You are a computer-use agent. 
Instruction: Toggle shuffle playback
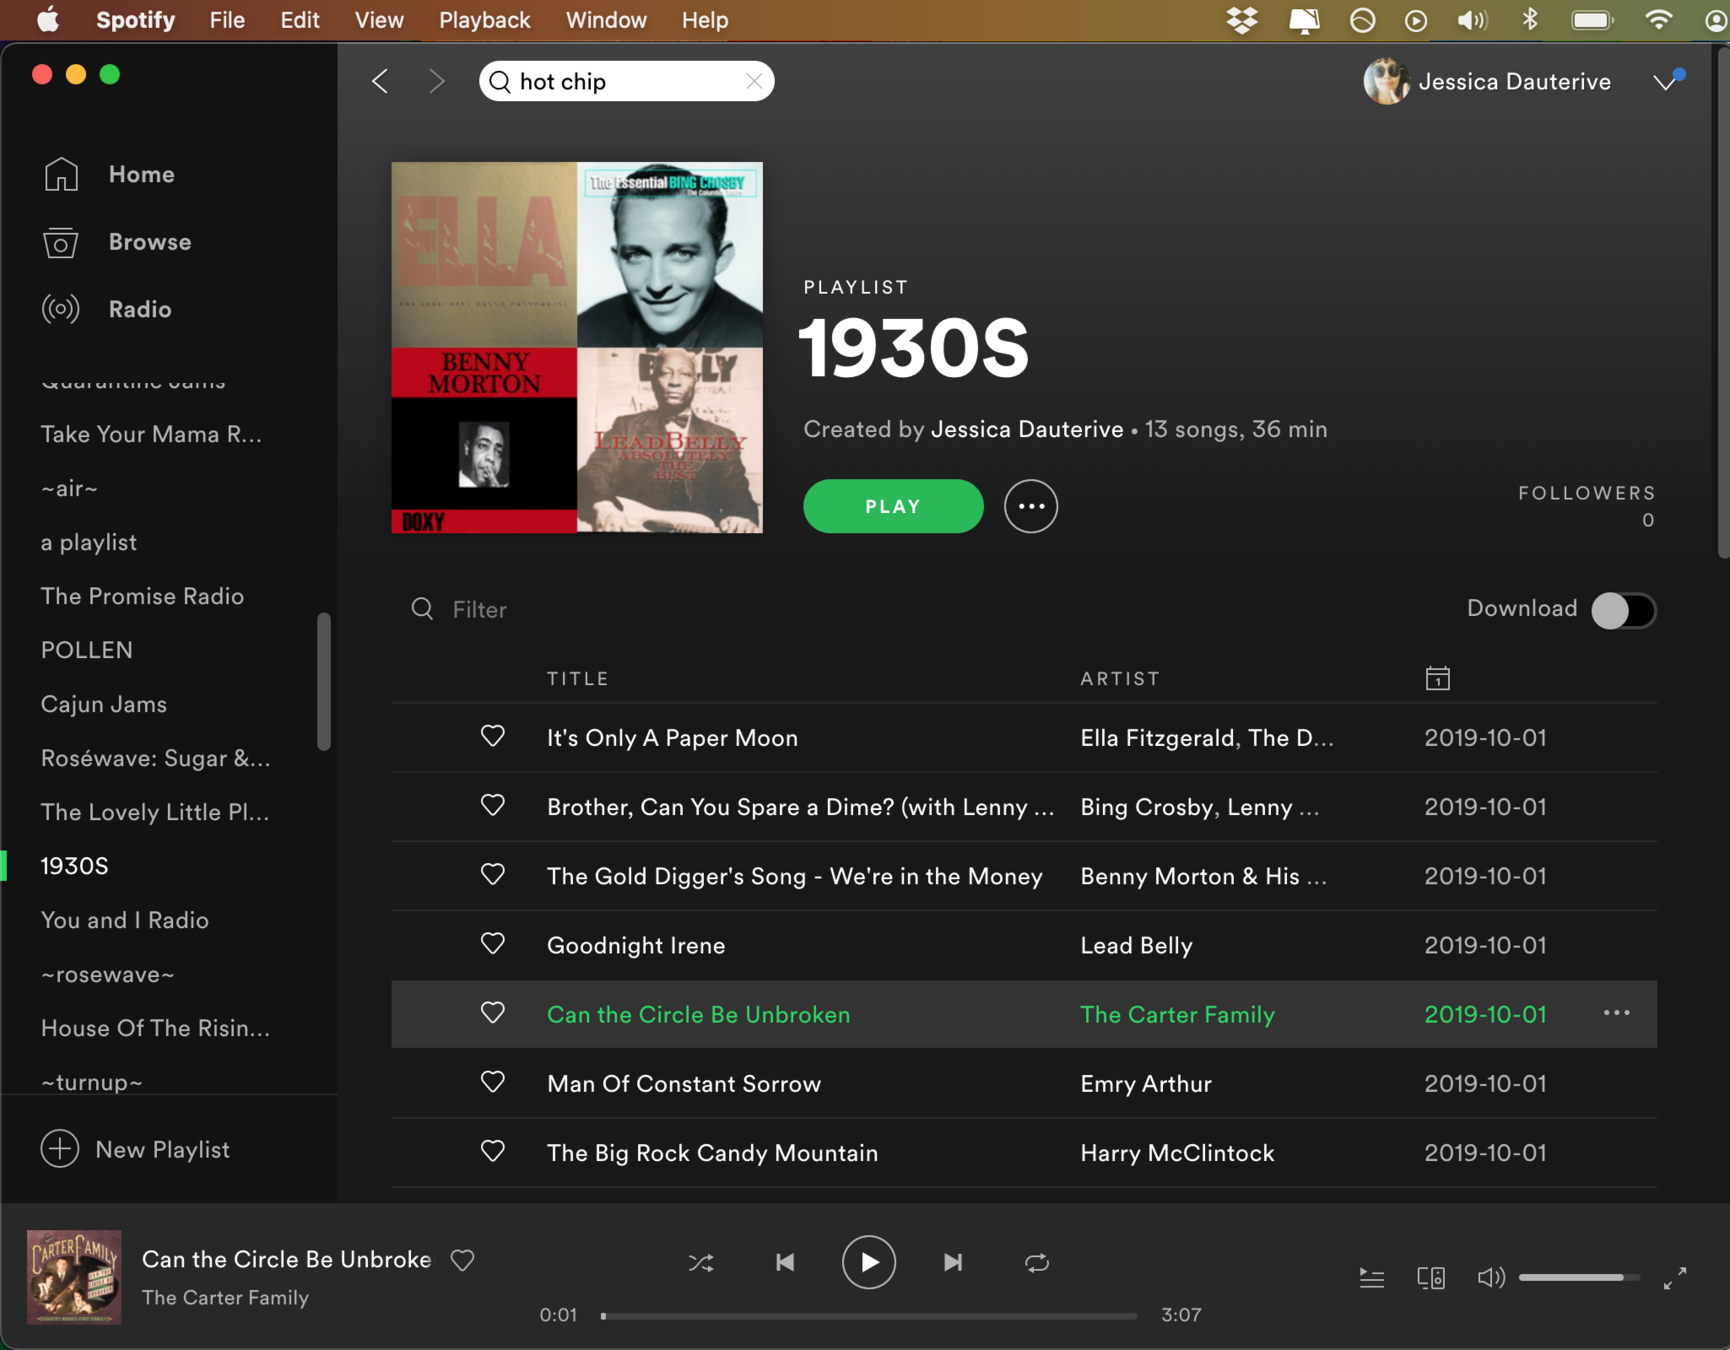pos(701,1262)
